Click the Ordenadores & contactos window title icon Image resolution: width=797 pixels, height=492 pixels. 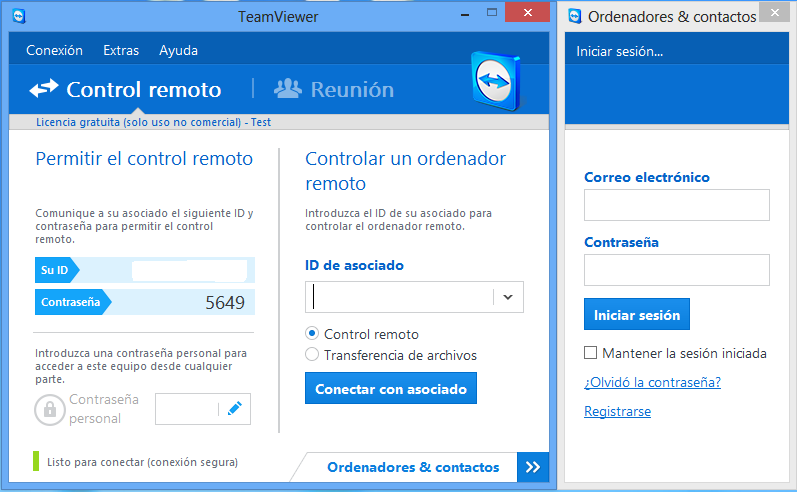(x=575, y=16)
